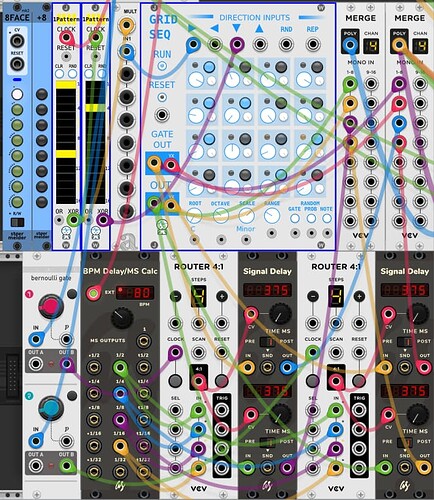This screenshot has width=434, height=500.
Task: Click the CHAN display on first MERGE
Action: [371, 46]
